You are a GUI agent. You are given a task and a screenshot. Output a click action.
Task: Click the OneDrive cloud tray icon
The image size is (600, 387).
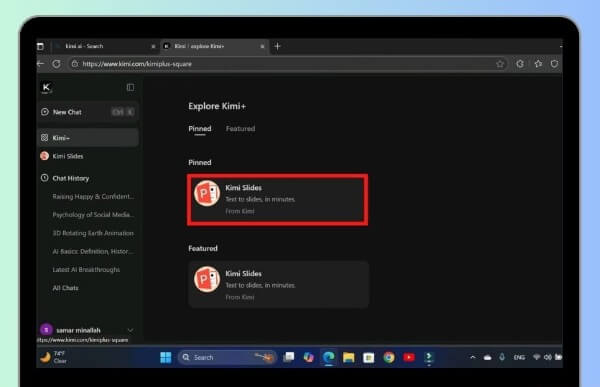pos(488,358)
